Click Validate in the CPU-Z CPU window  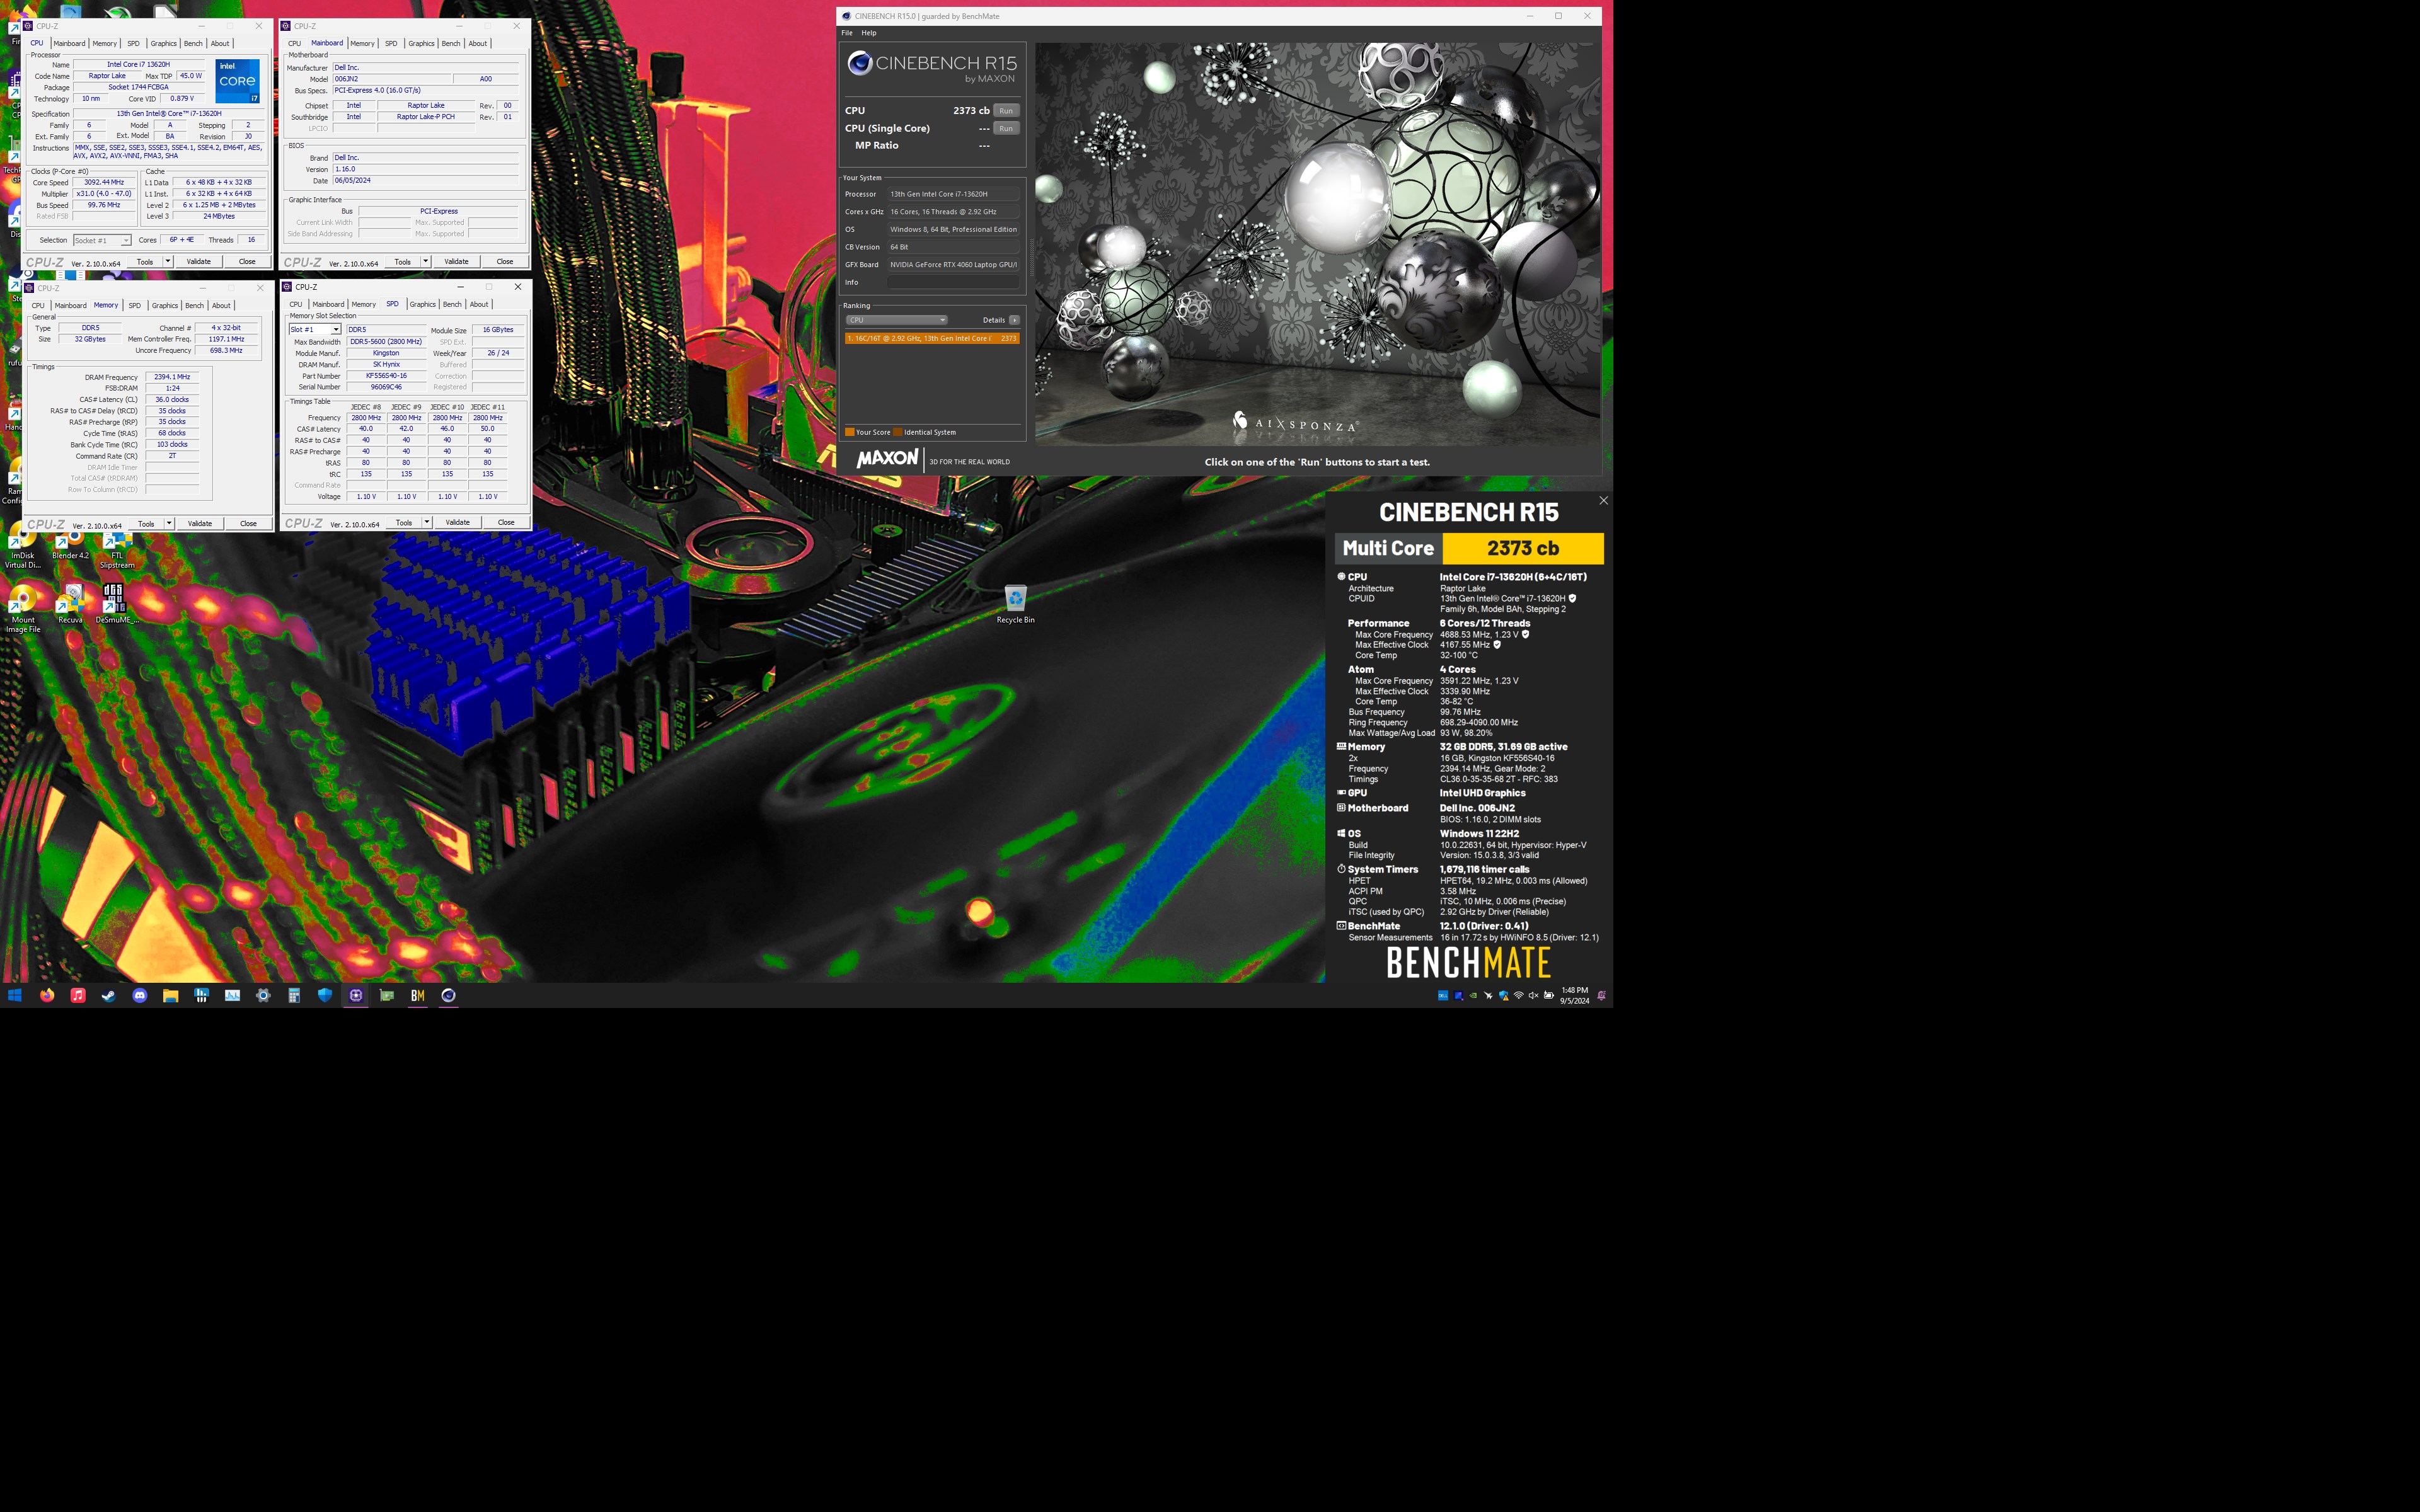pyautogui.click(x=199, y=261)
